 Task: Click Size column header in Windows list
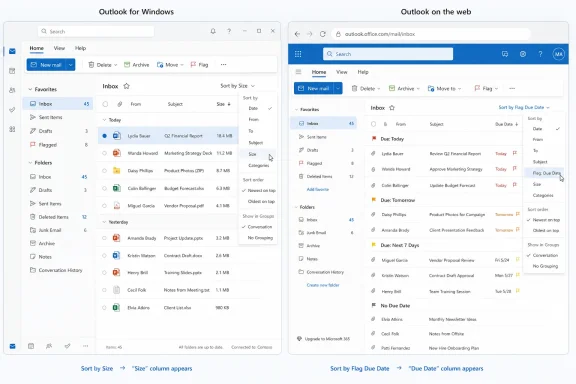[223, 104]
